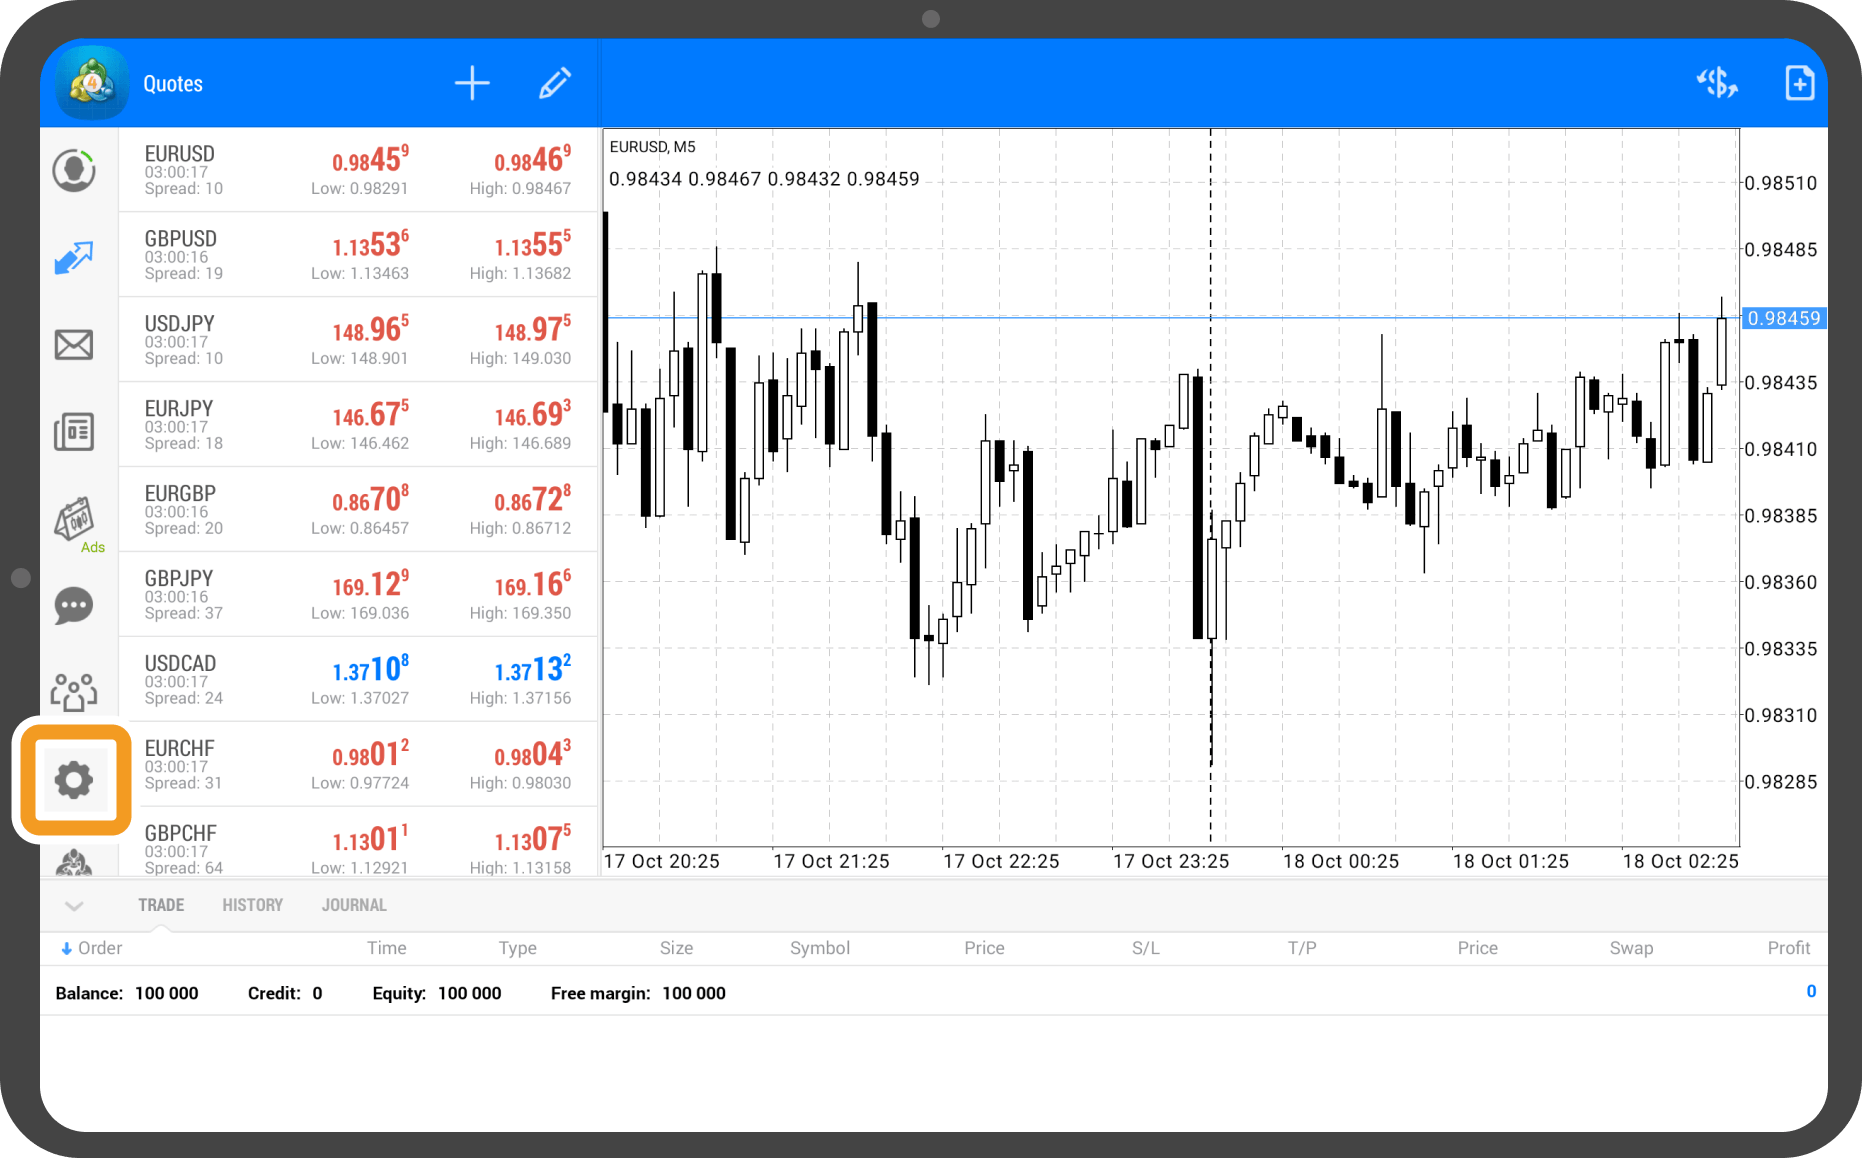Screen dimensions: 1862x1158
Task: Open the account profile icon
Action: tap(74, 171)
